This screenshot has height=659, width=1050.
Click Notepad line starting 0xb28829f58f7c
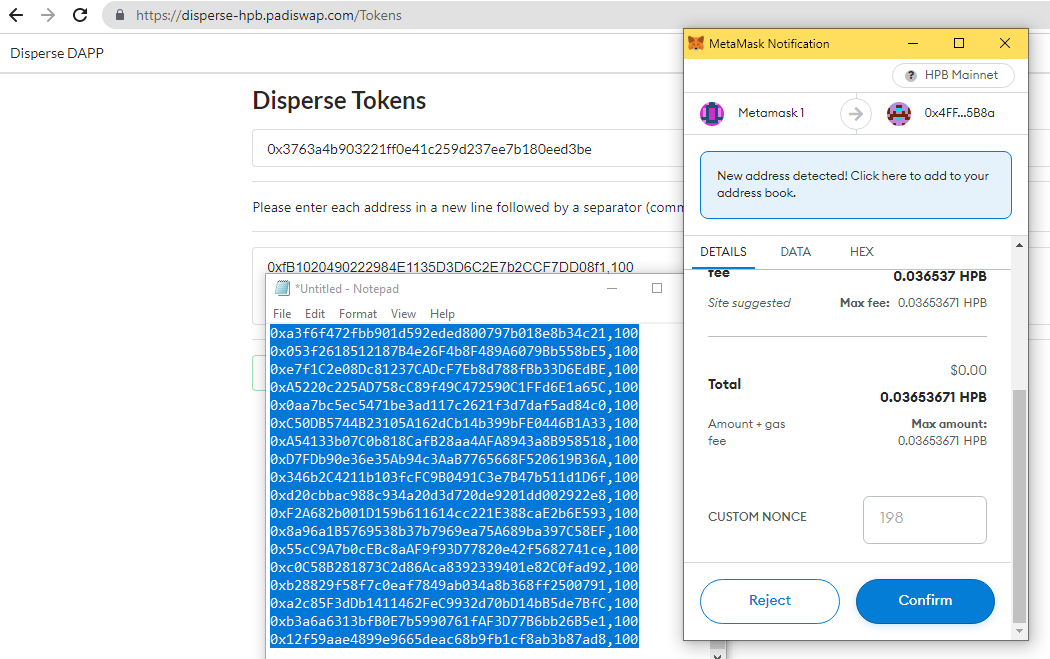(x=455, y=585)
